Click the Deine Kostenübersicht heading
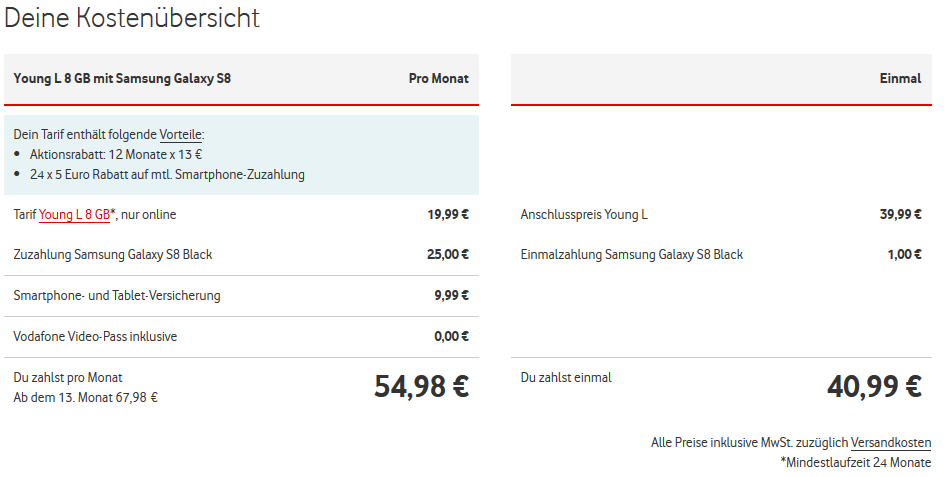947x477 pixels. pyautogui.click(x=132, y=18)
